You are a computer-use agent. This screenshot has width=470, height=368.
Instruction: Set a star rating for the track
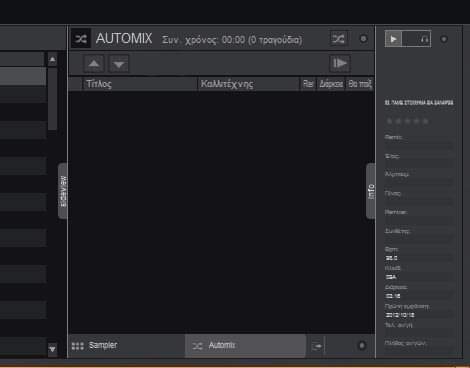pyautogui.click(x=407, y=121)
